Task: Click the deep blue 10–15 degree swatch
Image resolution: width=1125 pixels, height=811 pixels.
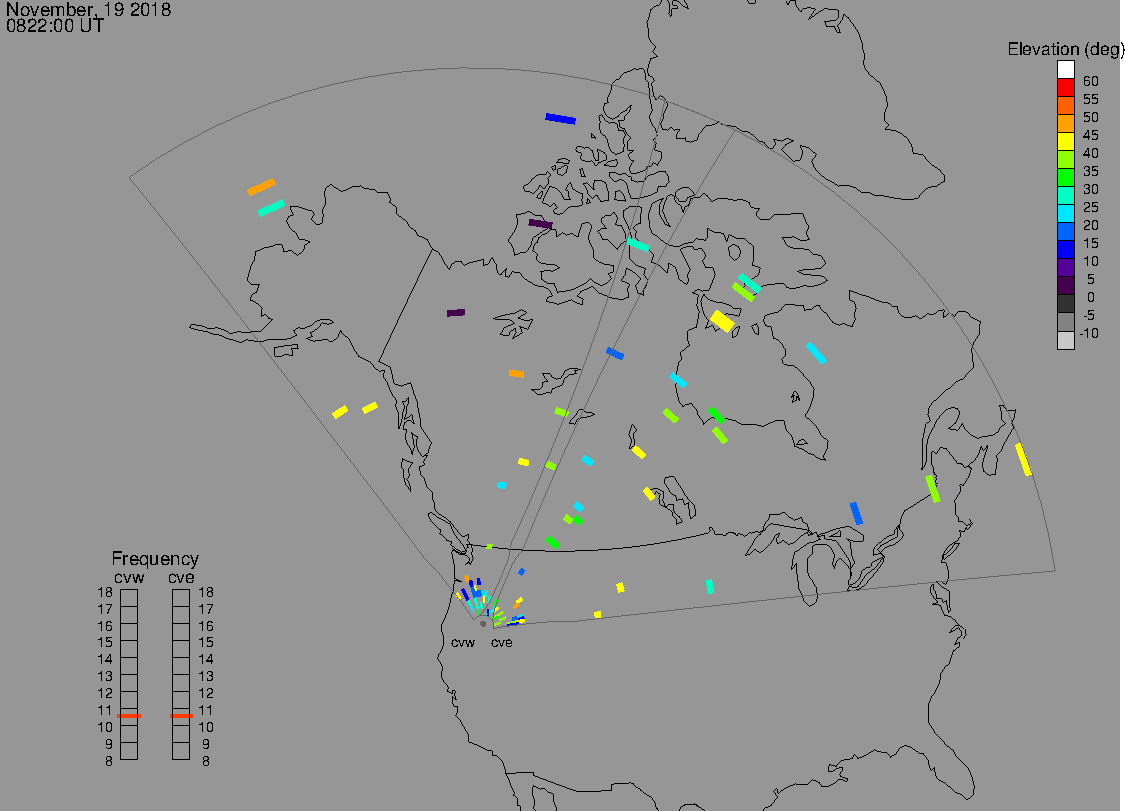Action: 1065,249
